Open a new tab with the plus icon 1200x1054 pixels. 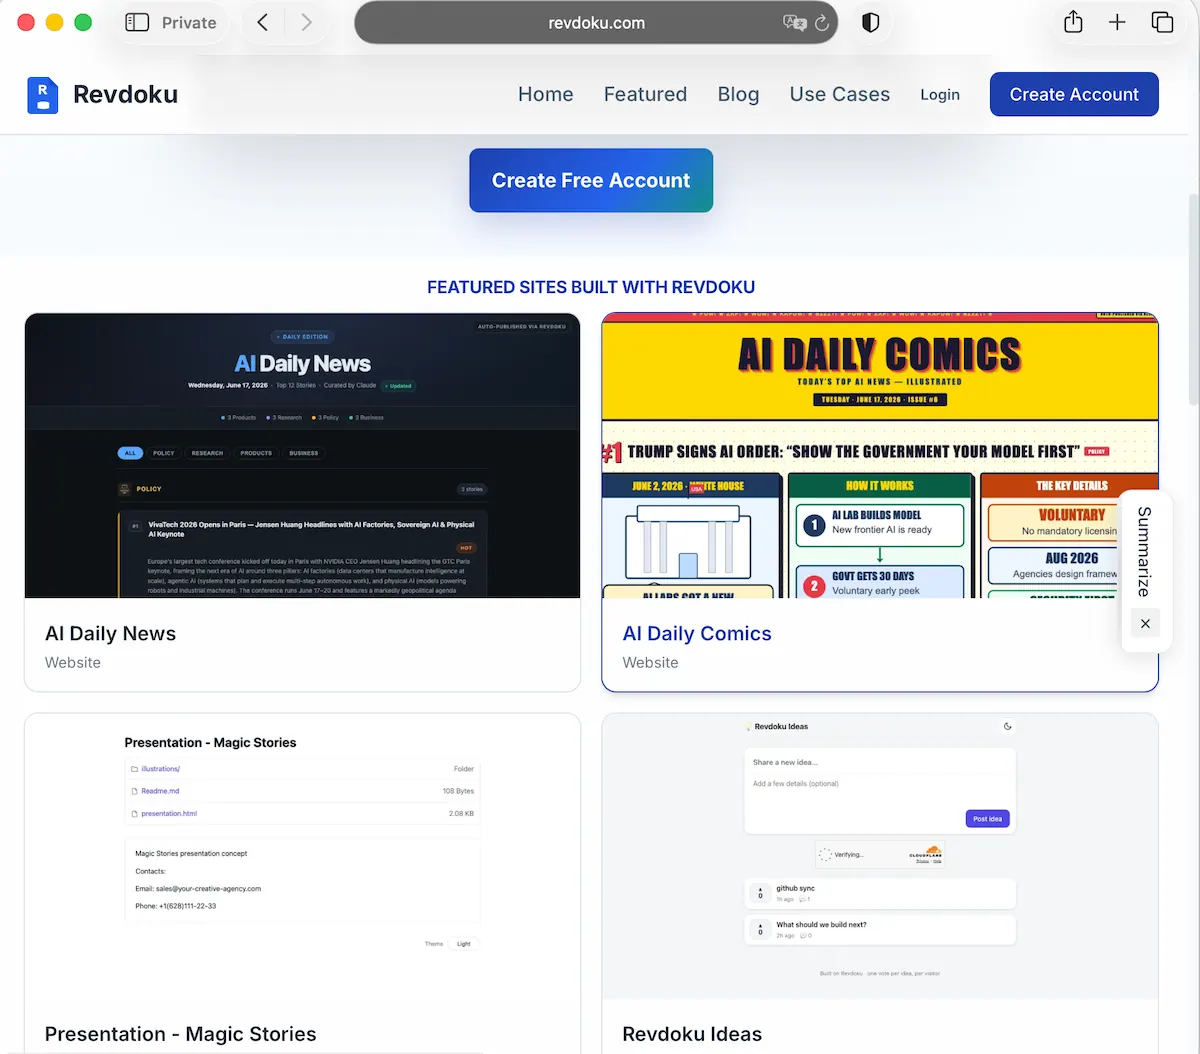[1117, 22]
